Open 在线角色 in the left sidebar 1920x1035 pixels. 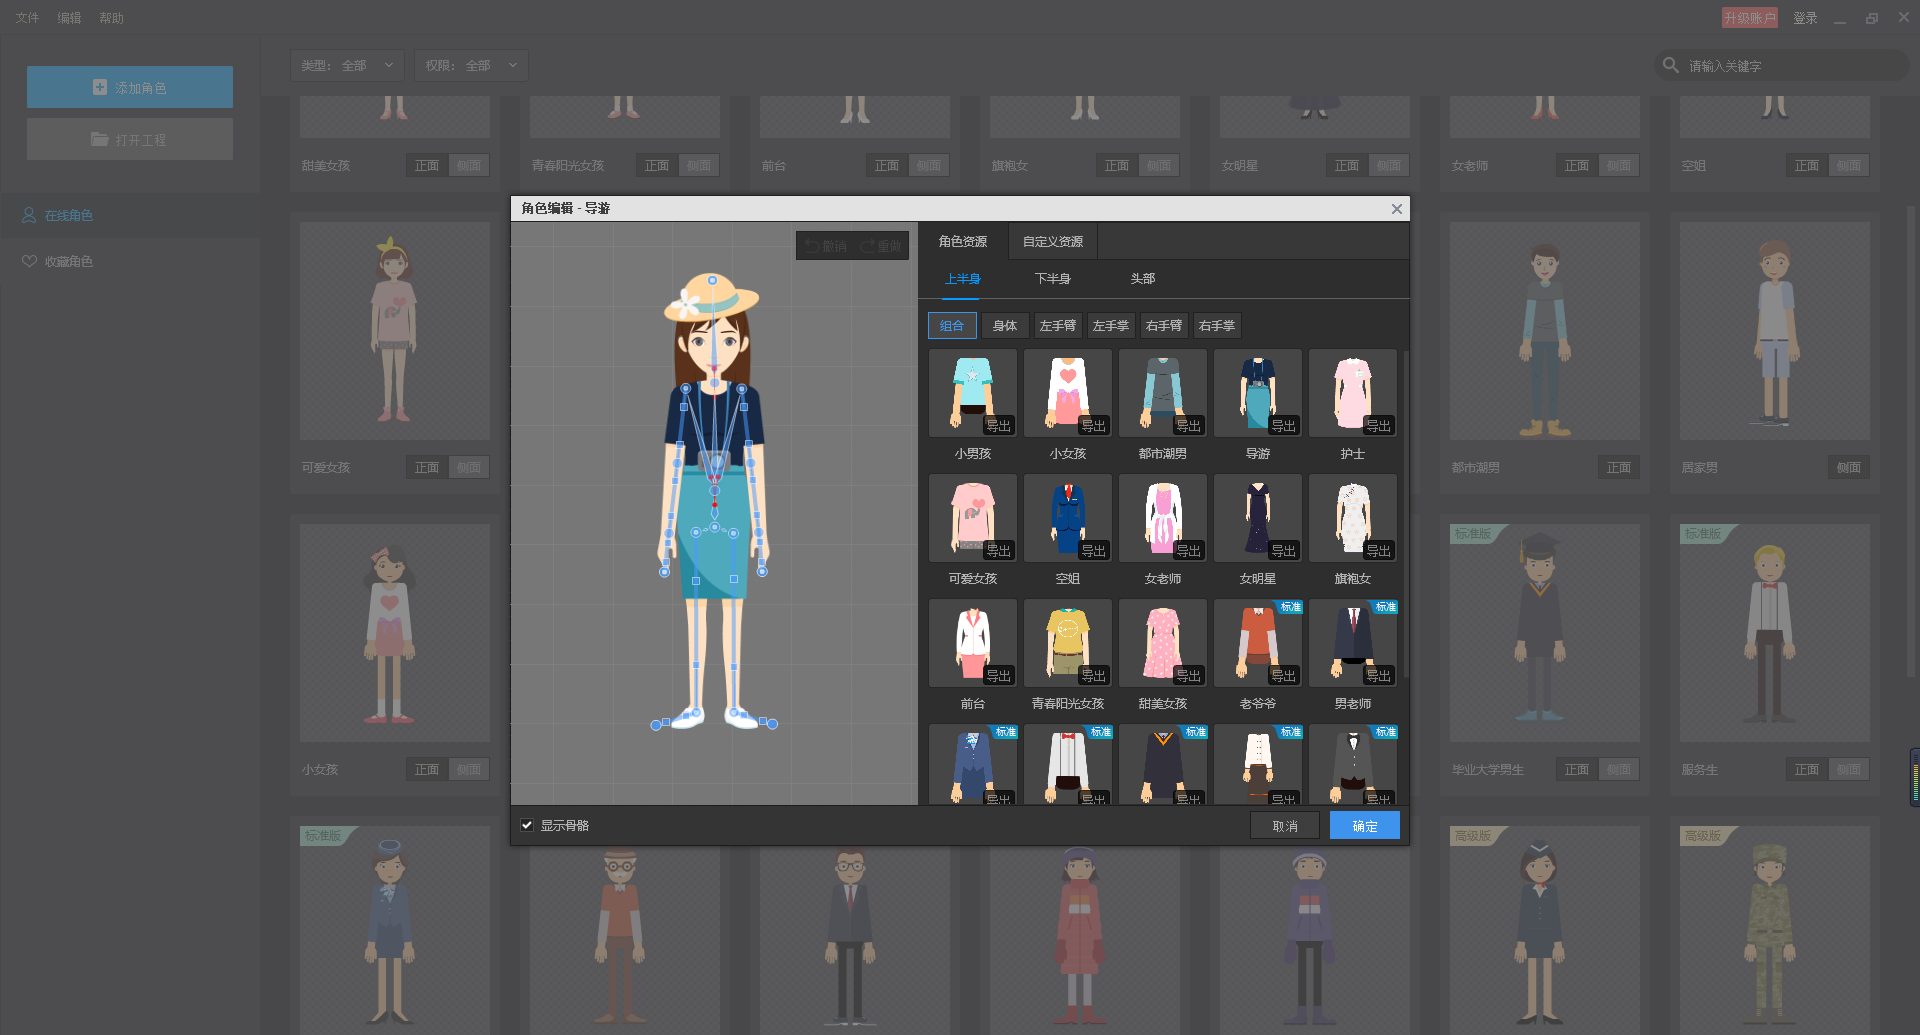point(130,215)
